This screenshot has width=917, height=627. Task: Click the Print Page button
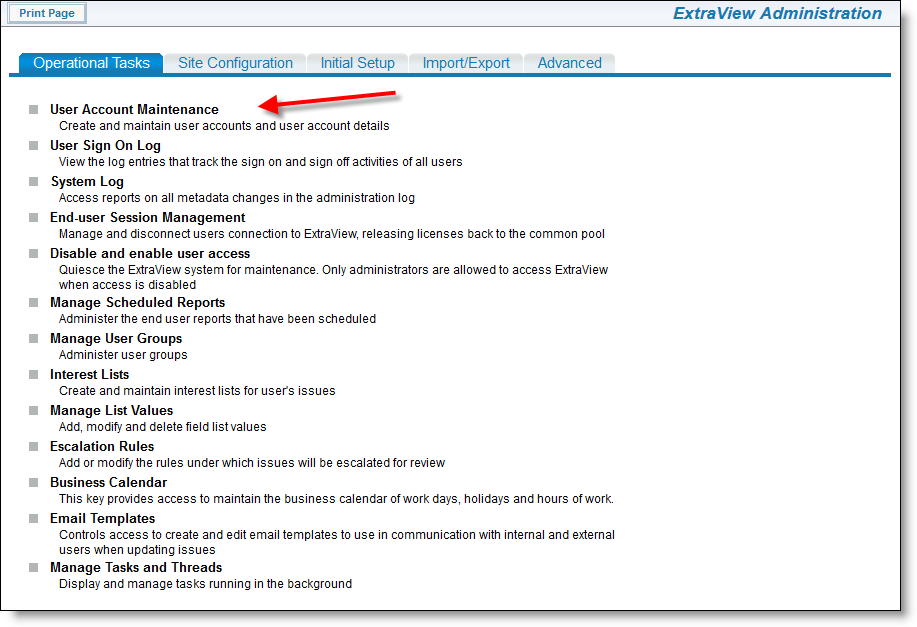point(47,13)
